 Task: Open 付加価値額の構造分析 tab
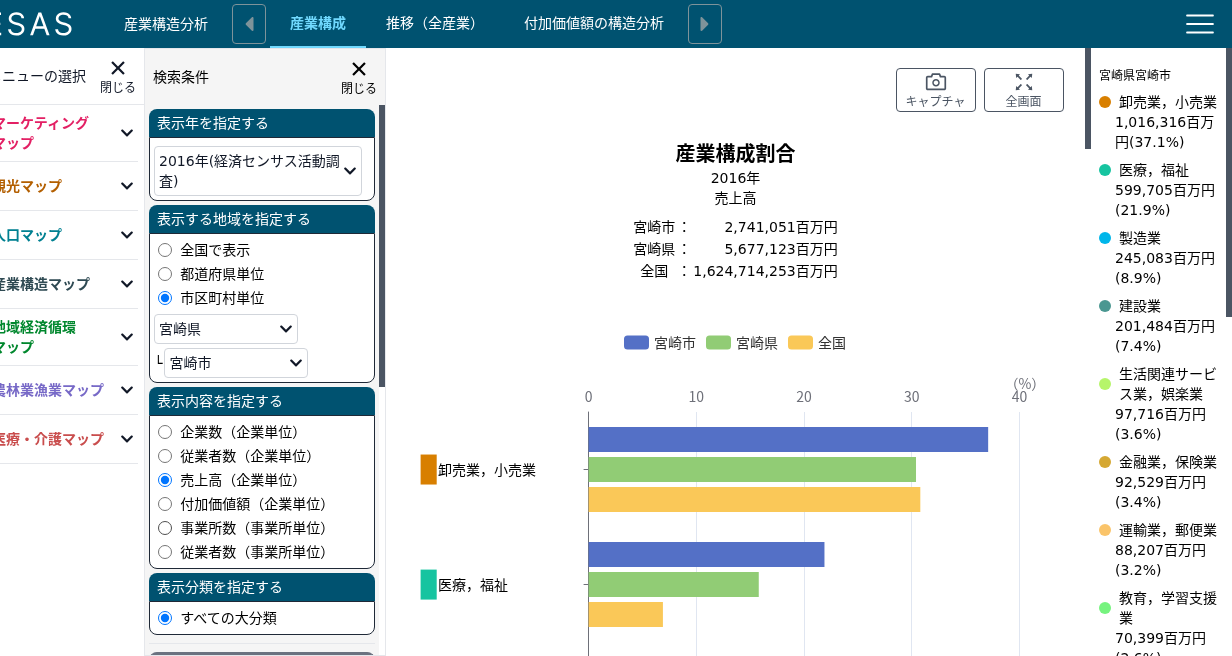tap(594, 24)
